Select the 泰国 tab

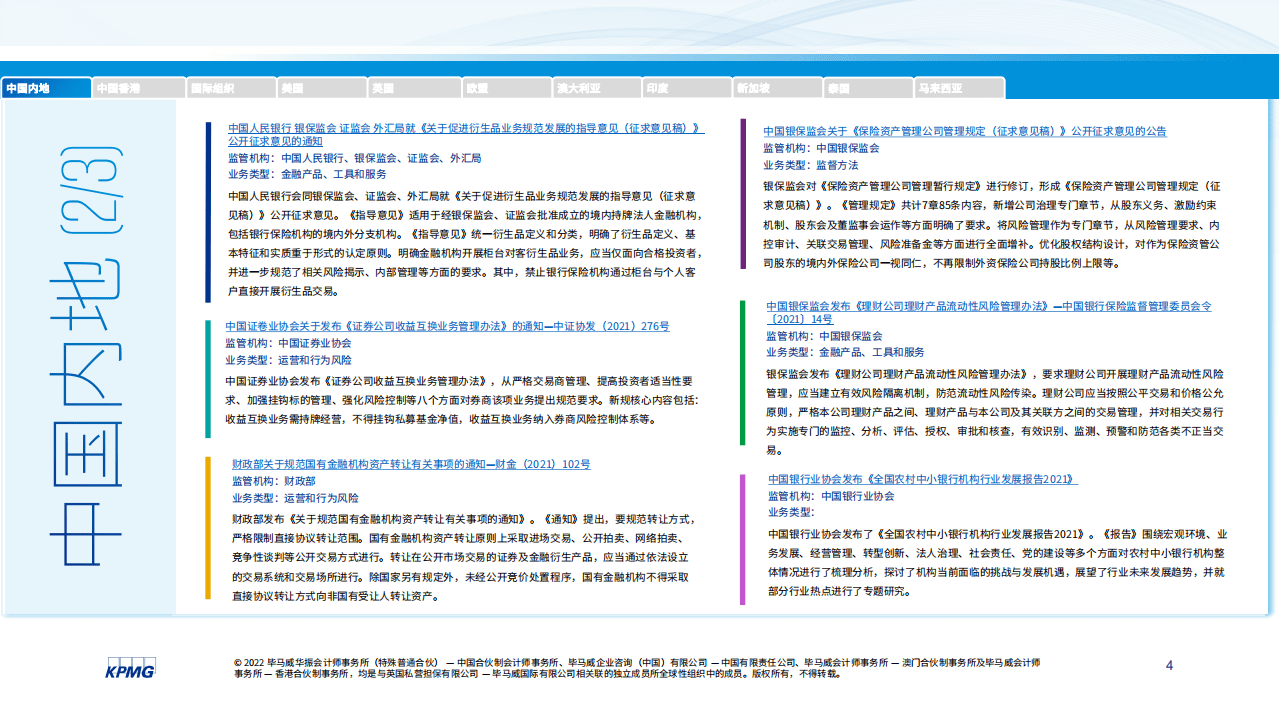866,87
